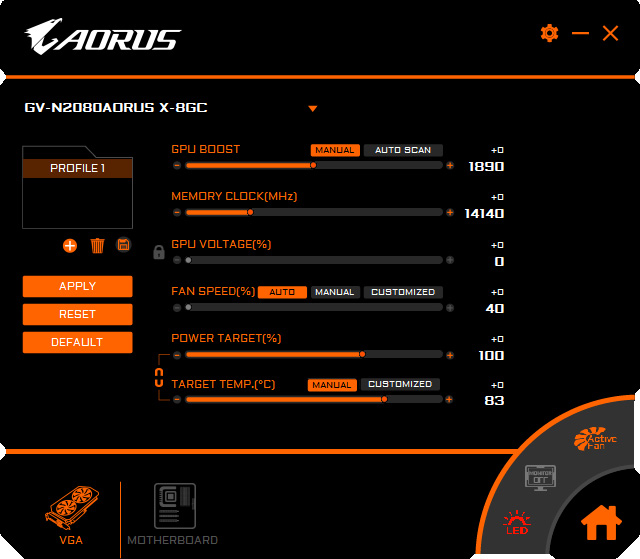
Task: Add a new profile with plus icon
Action: (x=70, y=246)
